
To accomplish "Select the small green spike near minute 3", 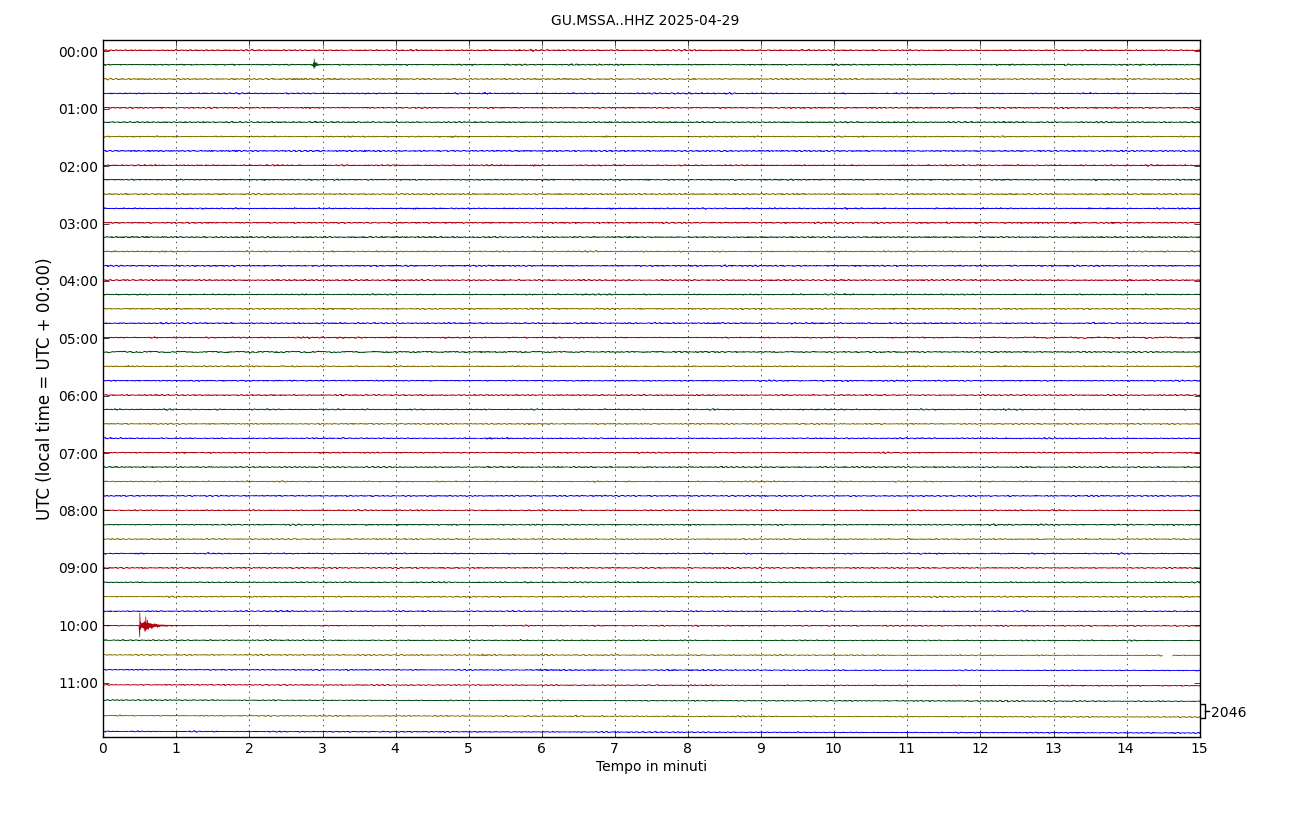I will pos(314,64).
